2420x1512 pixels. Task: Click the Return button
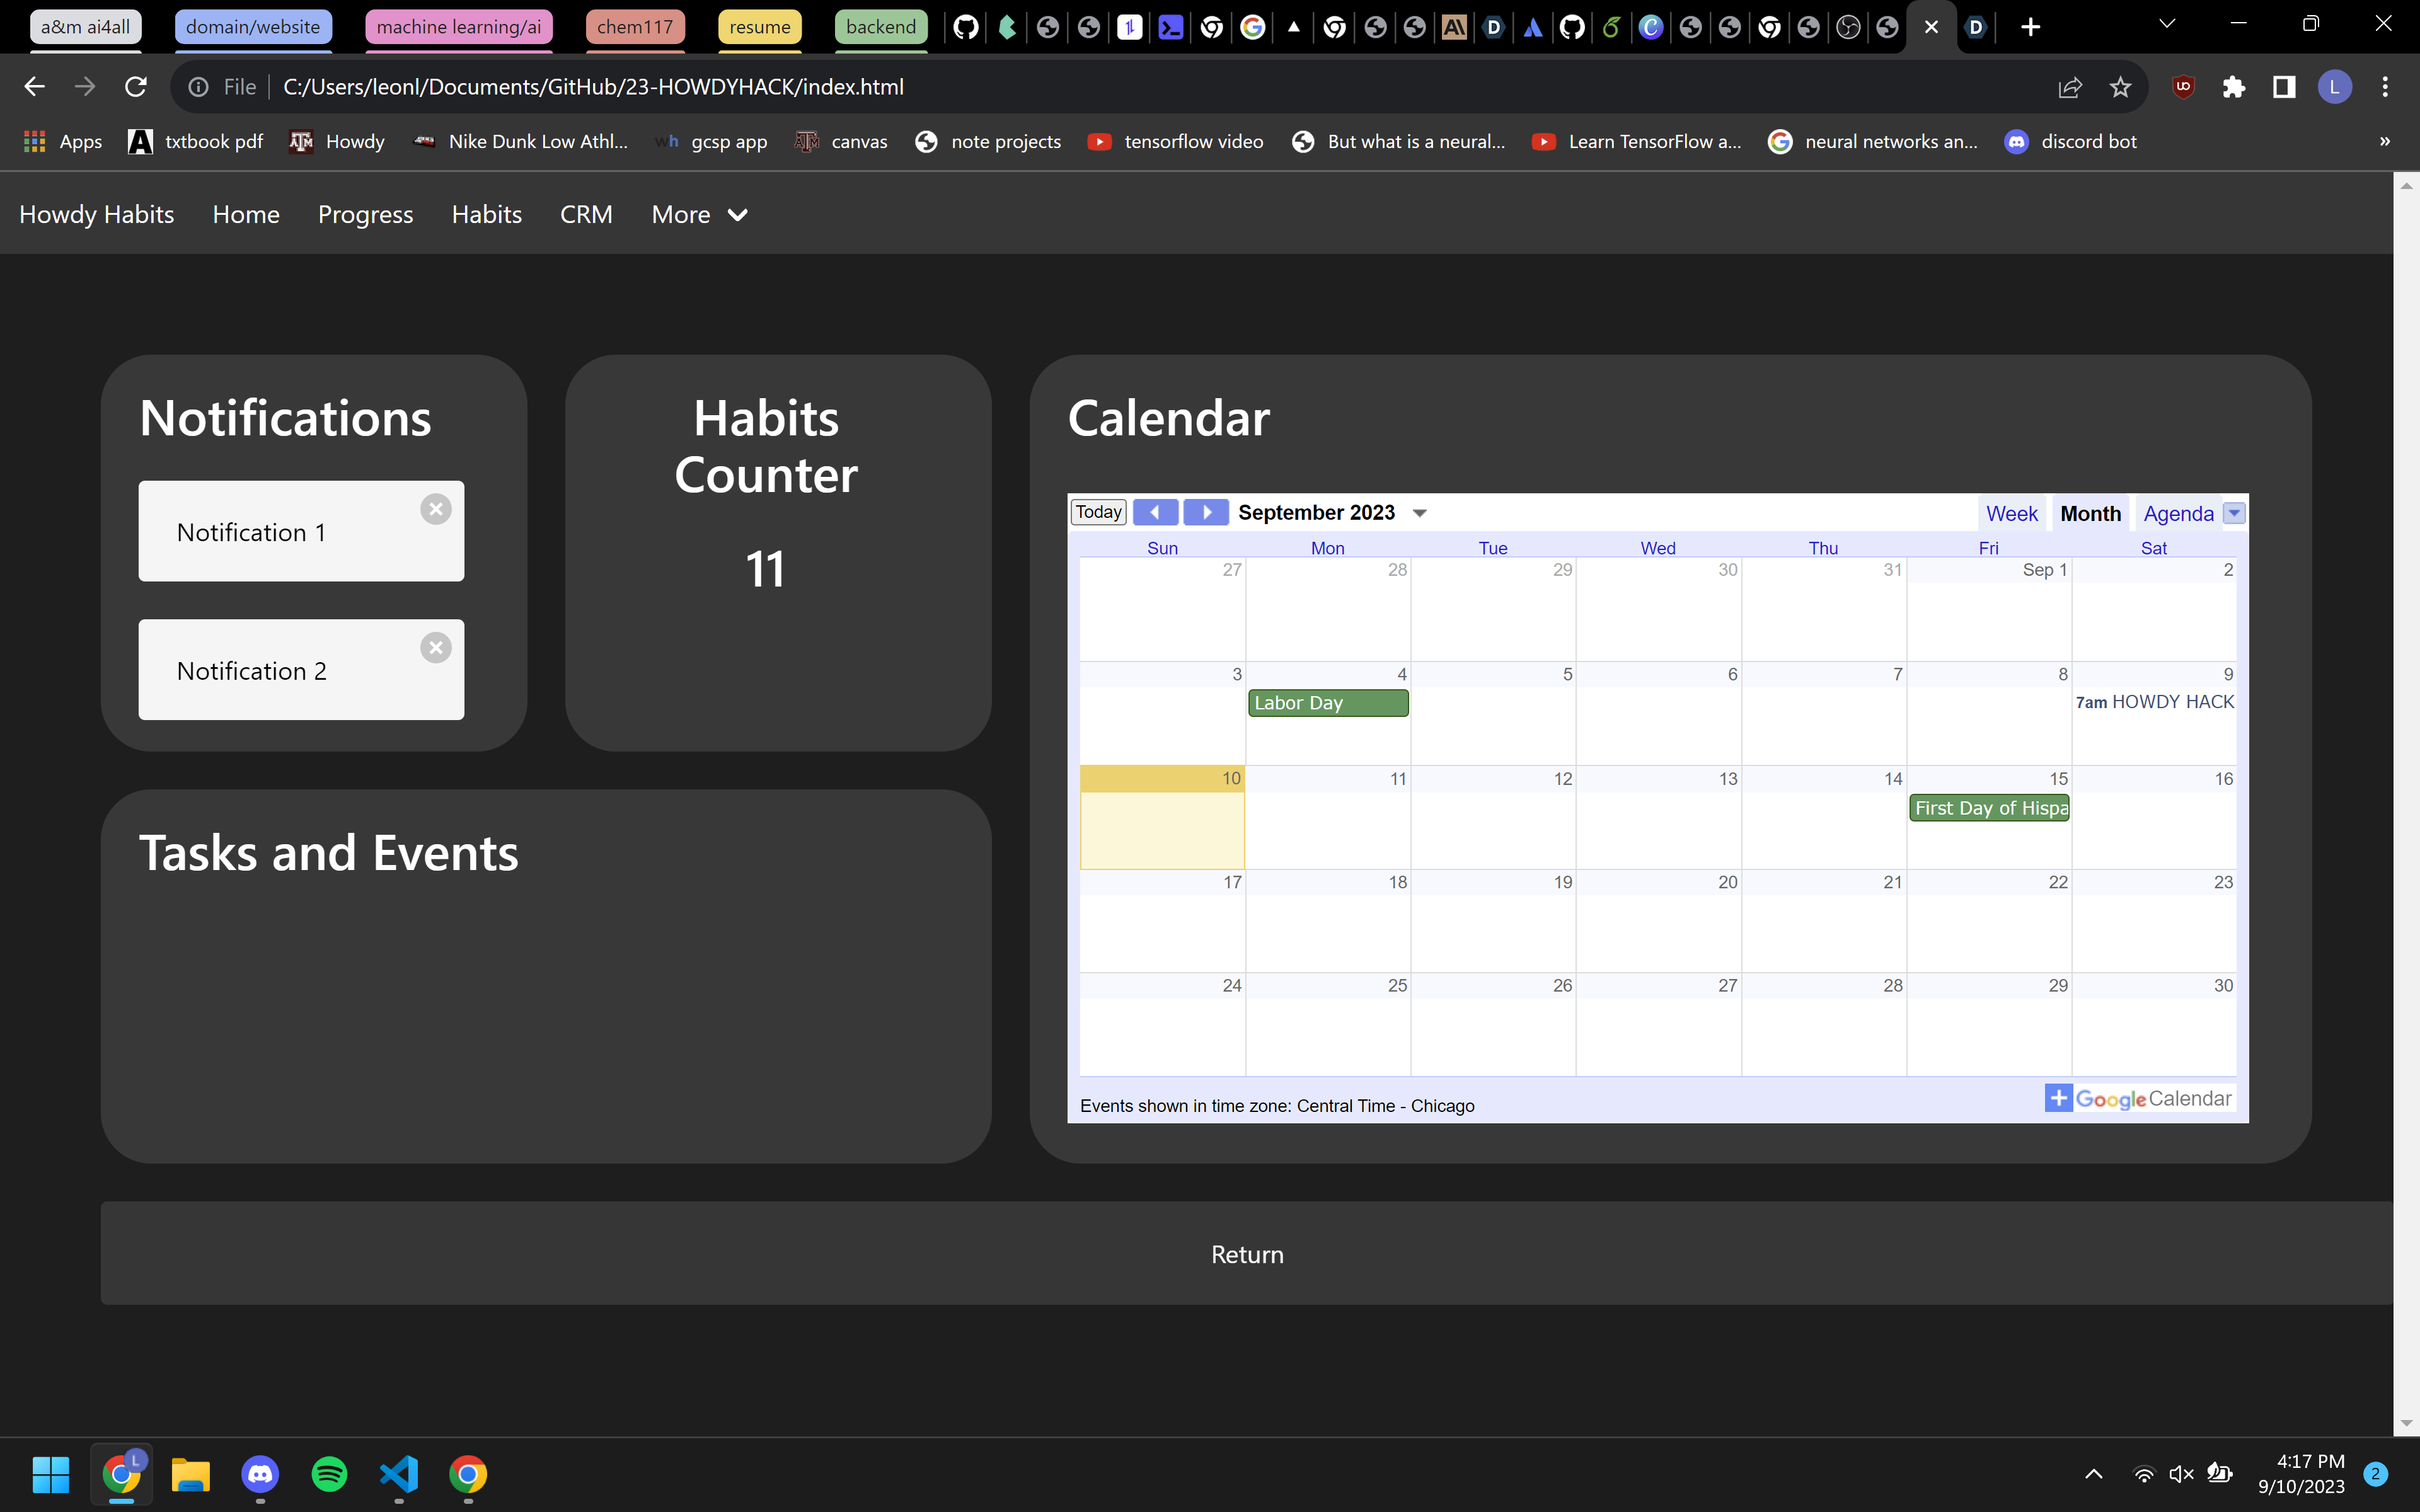[1246, 1253]
